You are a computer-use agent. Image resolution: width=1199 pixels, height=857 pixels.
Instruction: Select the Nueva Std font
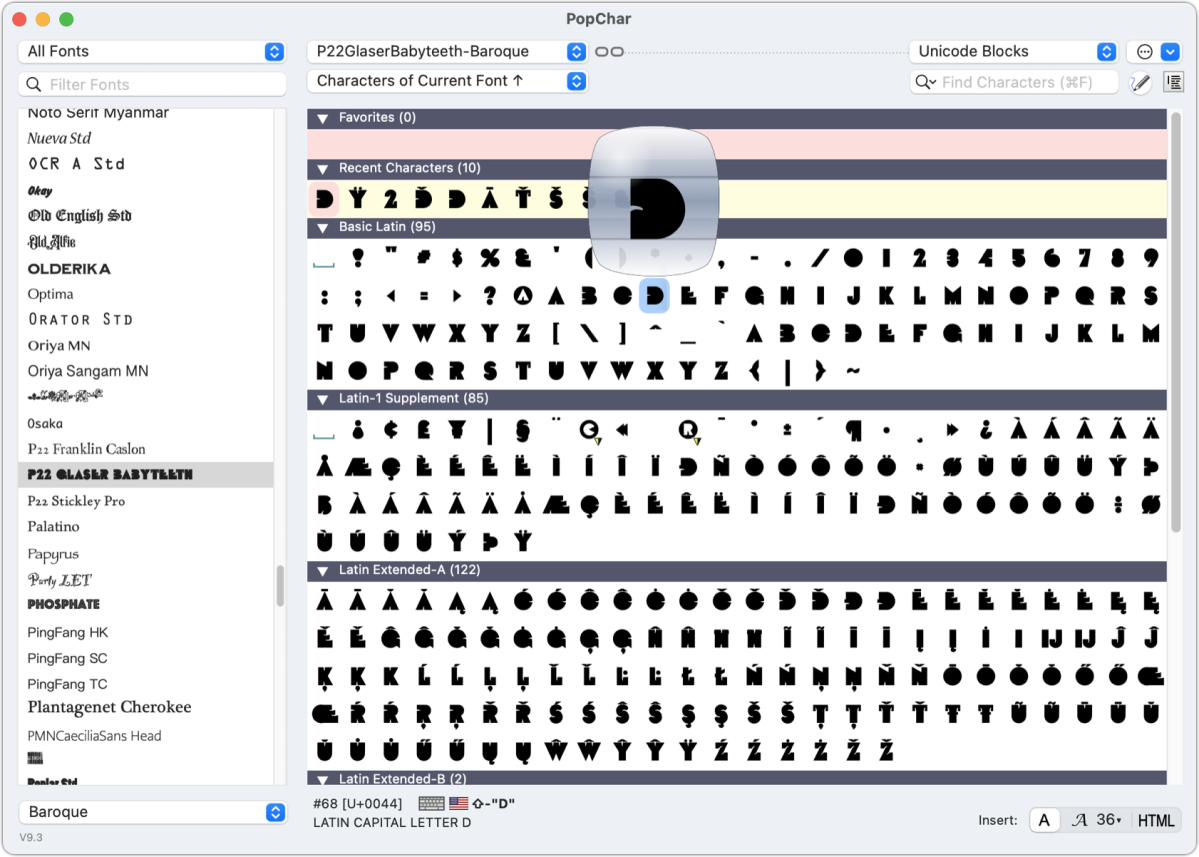tap(59, 138)
